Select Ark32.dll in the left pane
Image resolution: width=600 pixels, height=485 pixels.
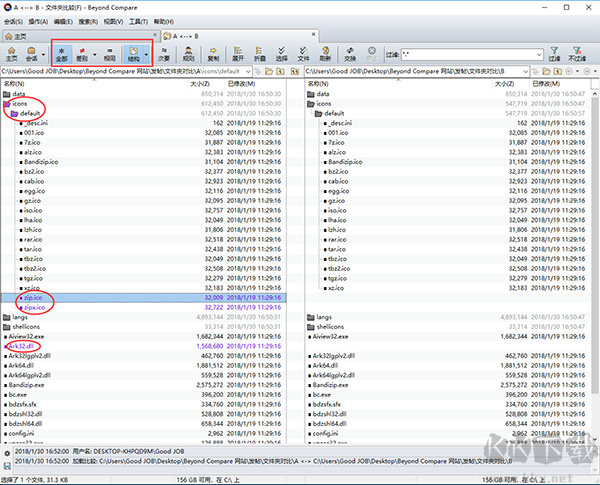point(143,346)
